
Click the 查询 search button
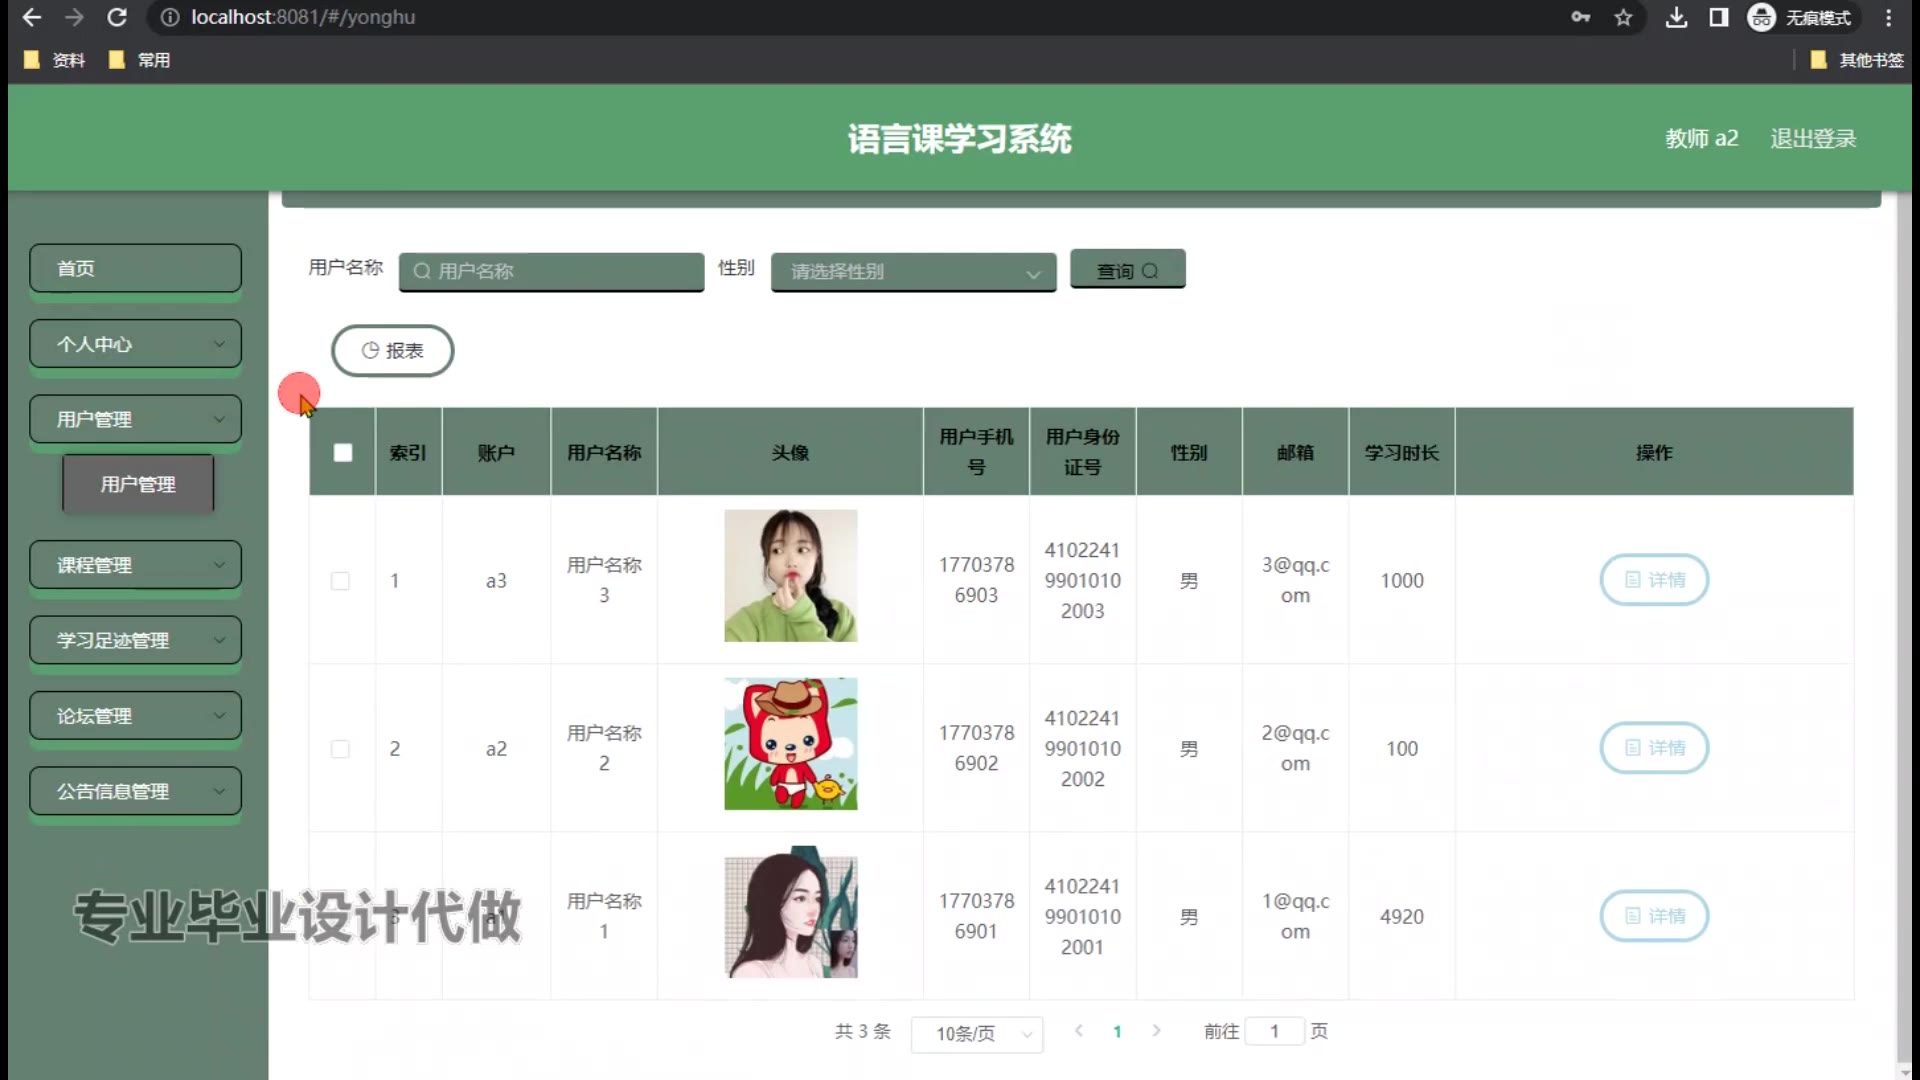coord(1127,270)
